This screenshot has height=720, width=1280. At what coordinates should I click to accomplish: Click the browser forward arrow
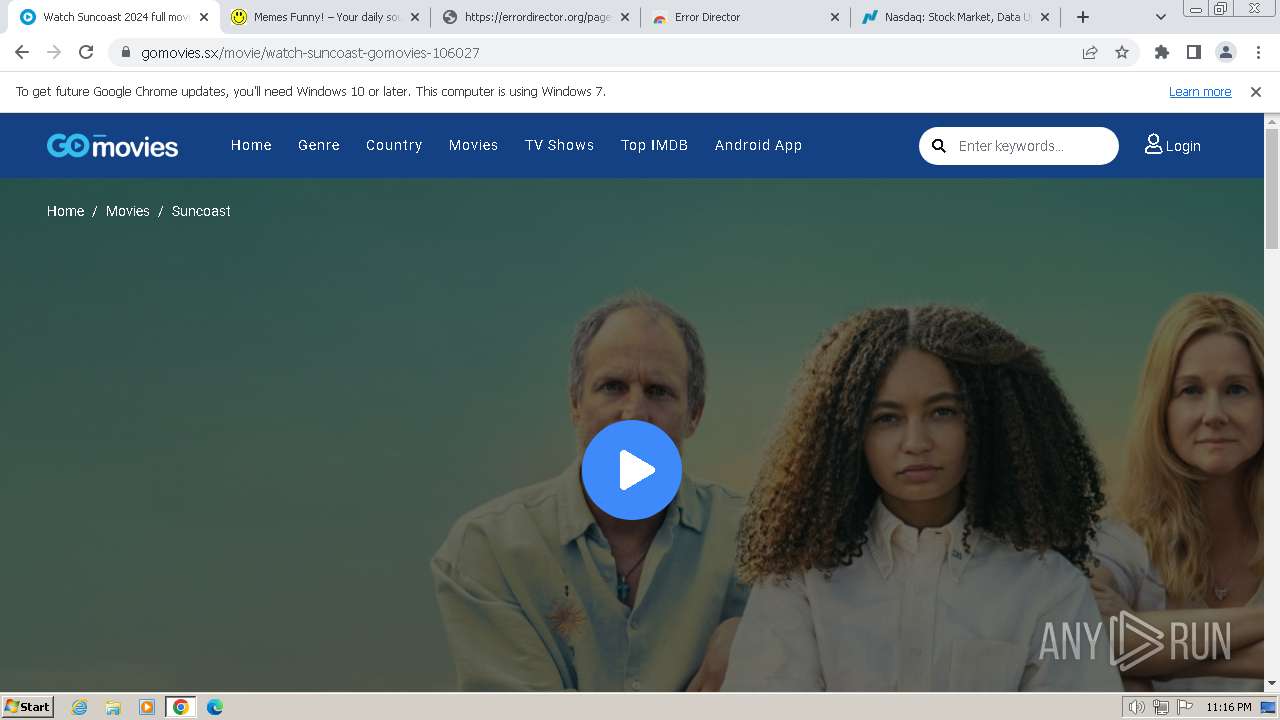(54, 52)
